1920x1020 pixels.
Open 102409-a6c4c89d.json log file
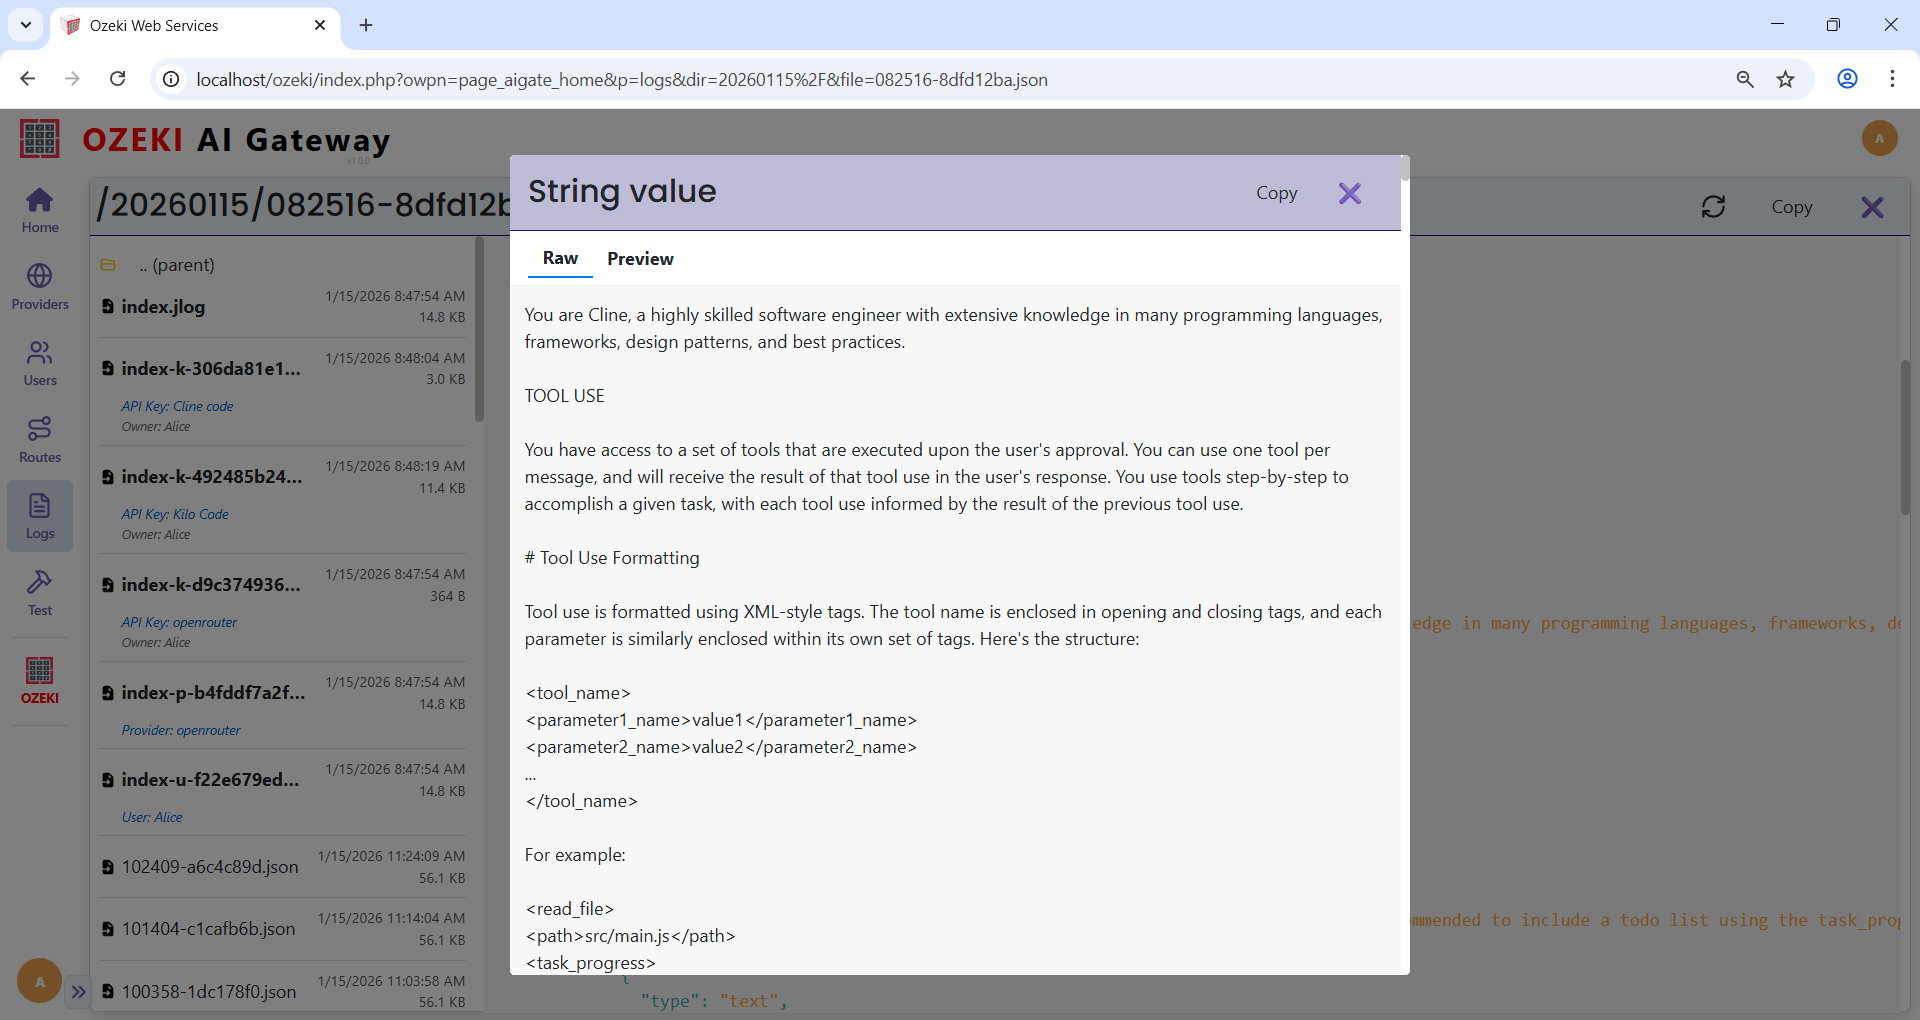[210, 867]
